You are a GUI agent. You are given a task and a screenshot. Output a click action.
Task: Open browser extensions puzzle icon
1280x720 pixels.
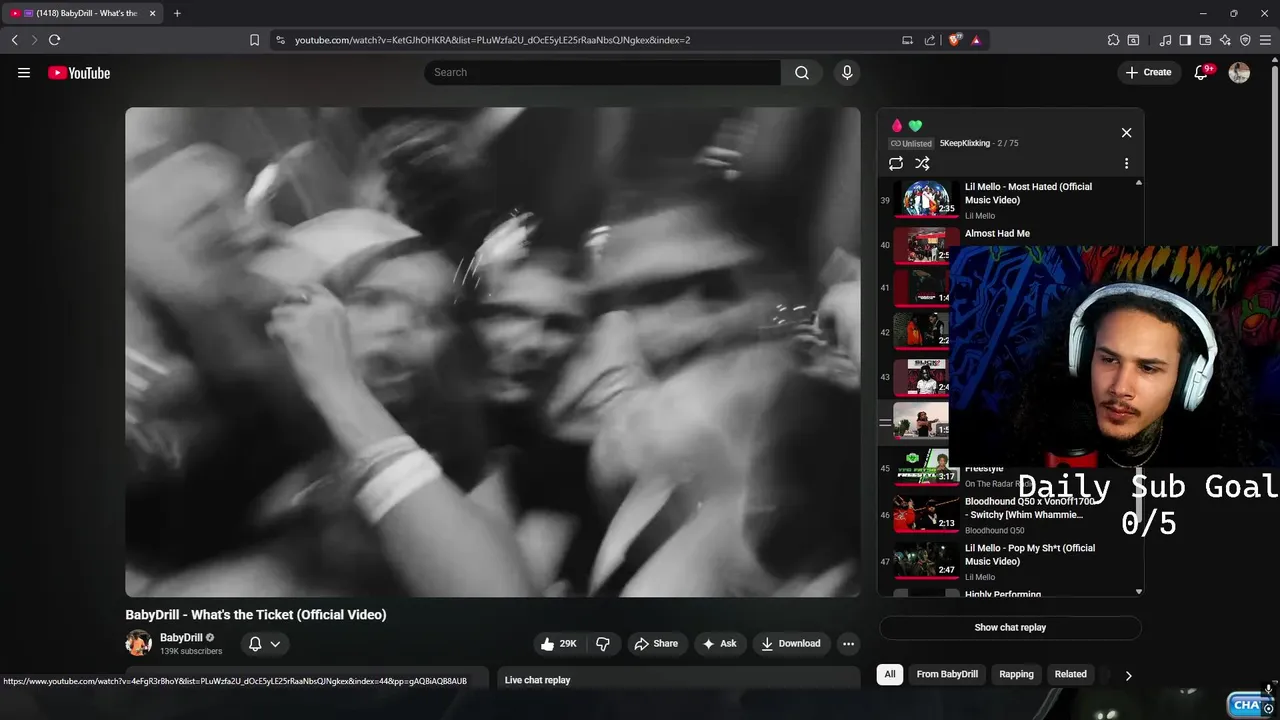click(x=1113, y=40)
